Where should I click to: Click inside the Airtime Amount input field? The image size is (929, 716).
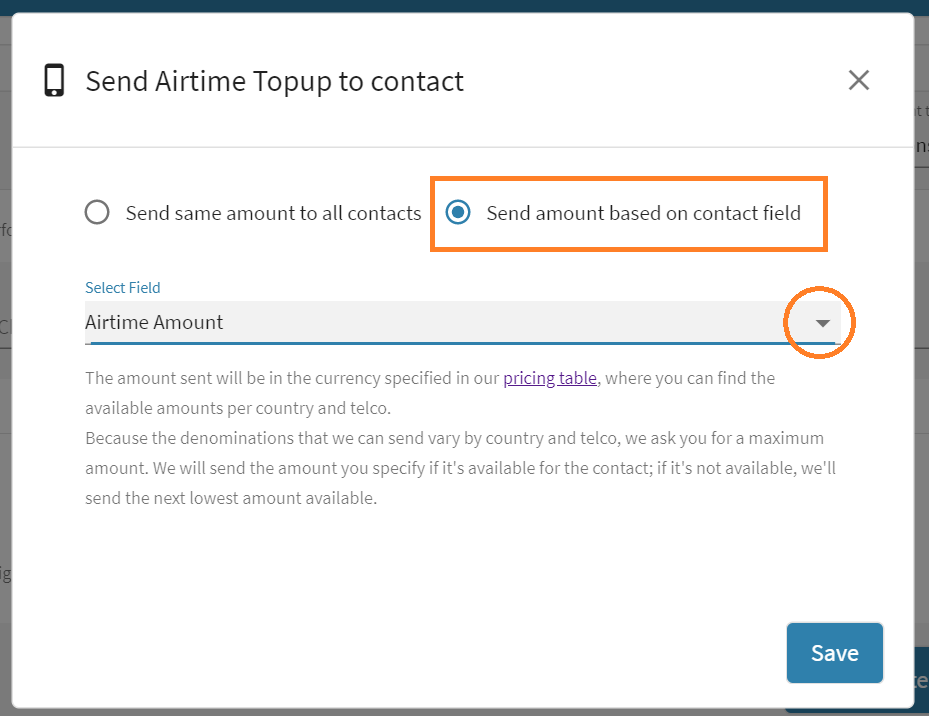pyautogui.click(x=300, y=322)
